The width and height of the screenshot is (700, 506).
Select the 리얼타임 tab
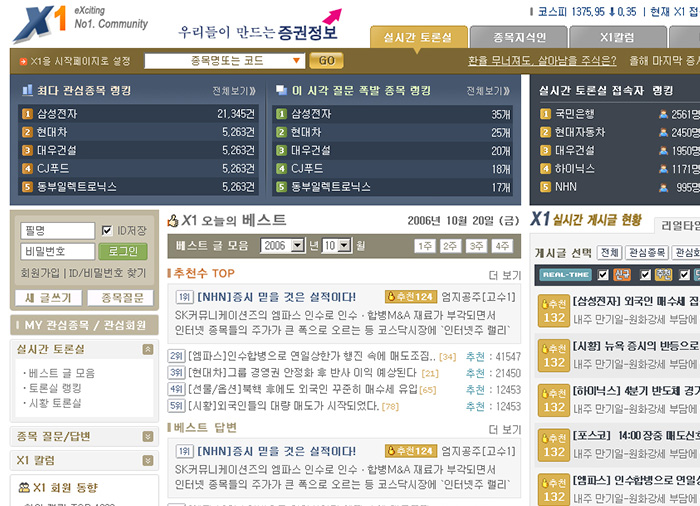pyautogui.click(x=679, y=226)
